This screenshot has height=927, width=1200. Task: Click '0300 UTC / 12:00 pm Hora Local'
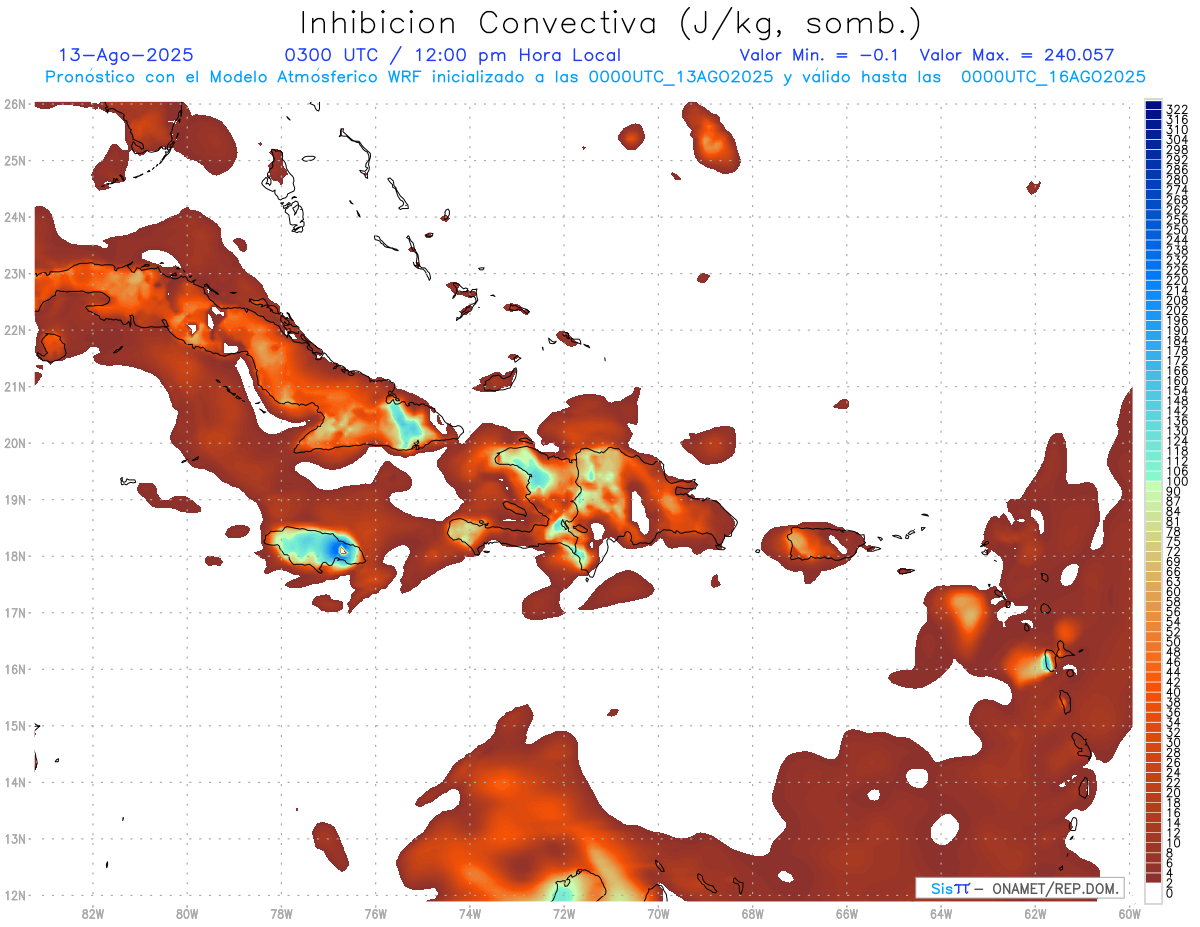click(x=453, y=56)
